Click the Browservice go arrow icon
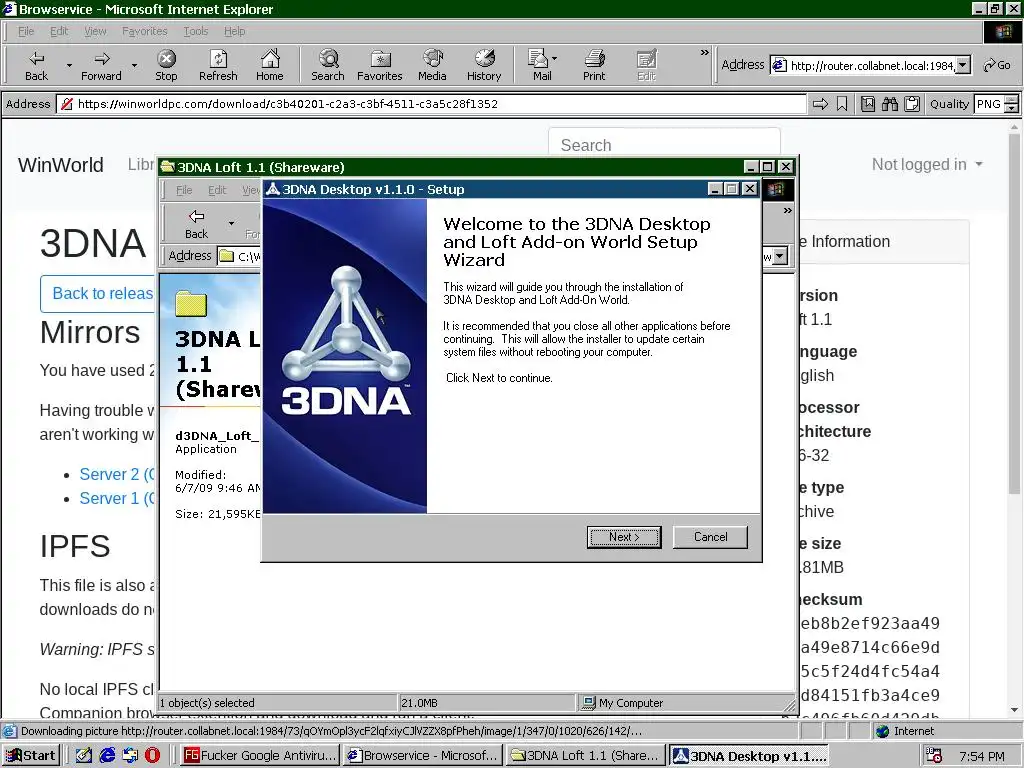The width and height of the screenshot is (1024, 768). click(x=820, y=104)
